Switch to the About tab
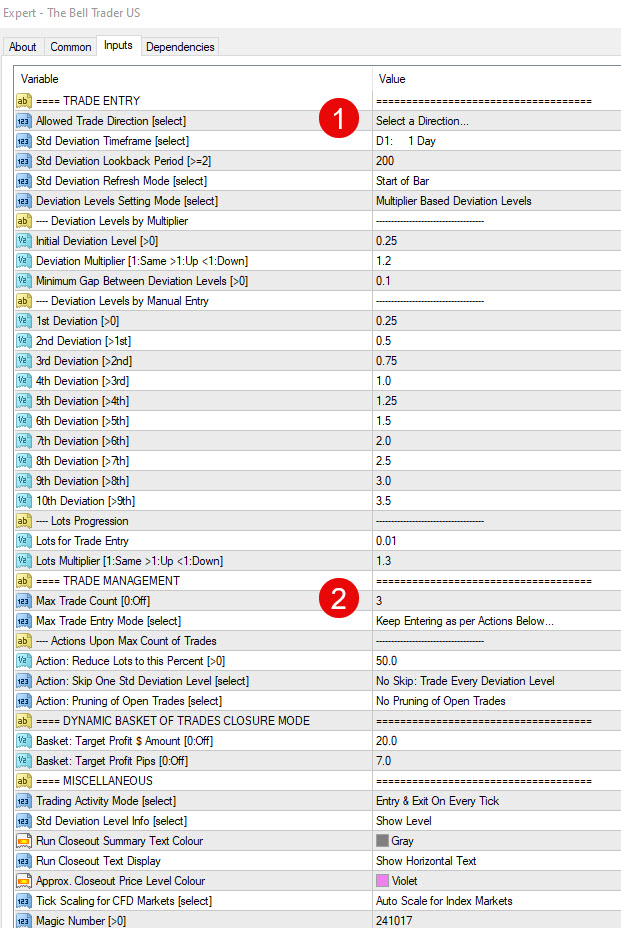The width and height of the screenshot is (621, 928). pos(22,47)
